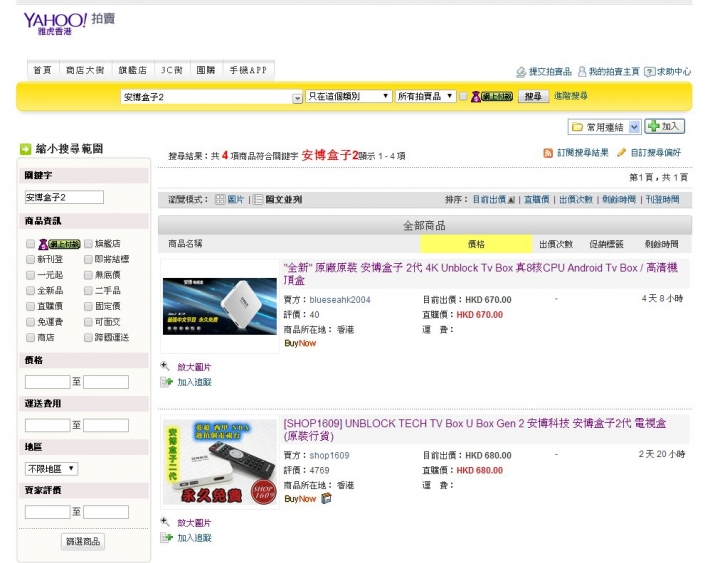The height and width of the screenshot is (563, 720).
Task: Sort by 出價次數
Action: coord(576,199)
